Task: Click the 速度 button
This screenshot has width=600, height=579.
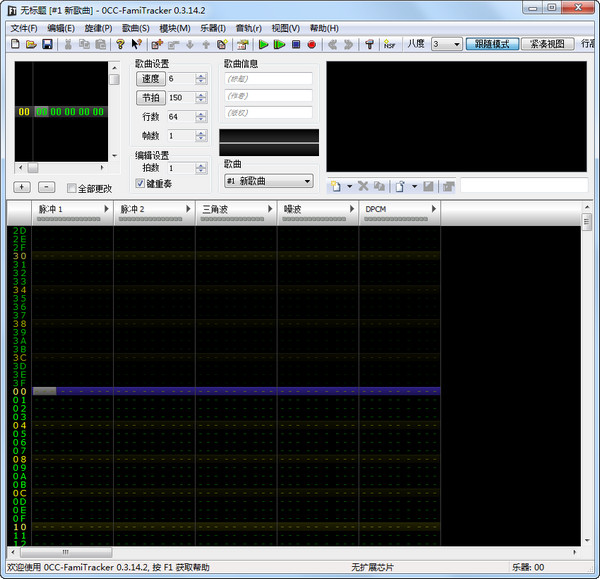Action: [x=150, y=78]
